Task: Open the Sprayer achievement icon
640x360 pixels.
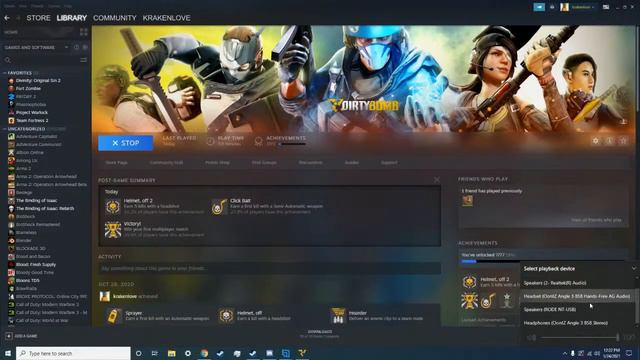Action: (x=114, y=316)
